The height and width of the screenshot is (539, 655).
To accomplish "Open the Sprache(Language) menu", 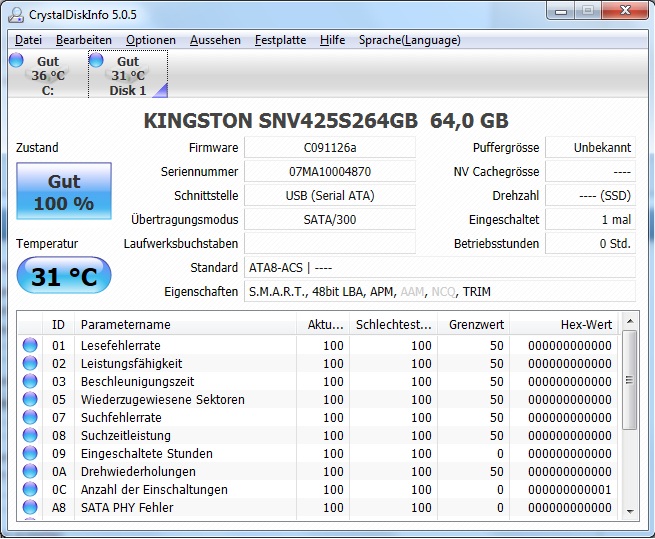I will 409,40.
